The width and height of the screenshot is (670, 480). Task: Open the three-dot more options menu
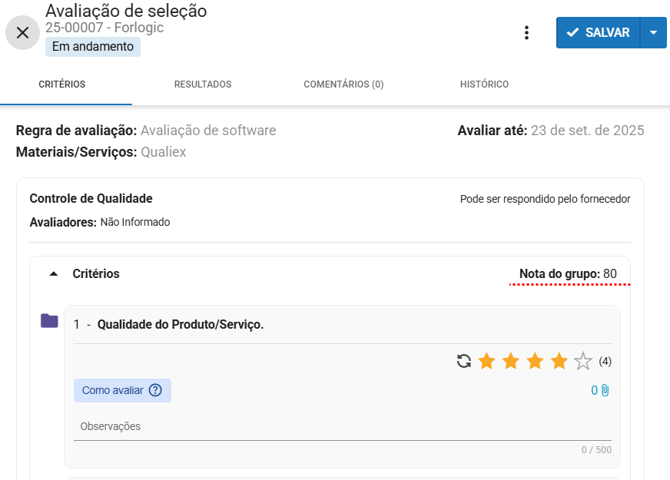[527, 33]
